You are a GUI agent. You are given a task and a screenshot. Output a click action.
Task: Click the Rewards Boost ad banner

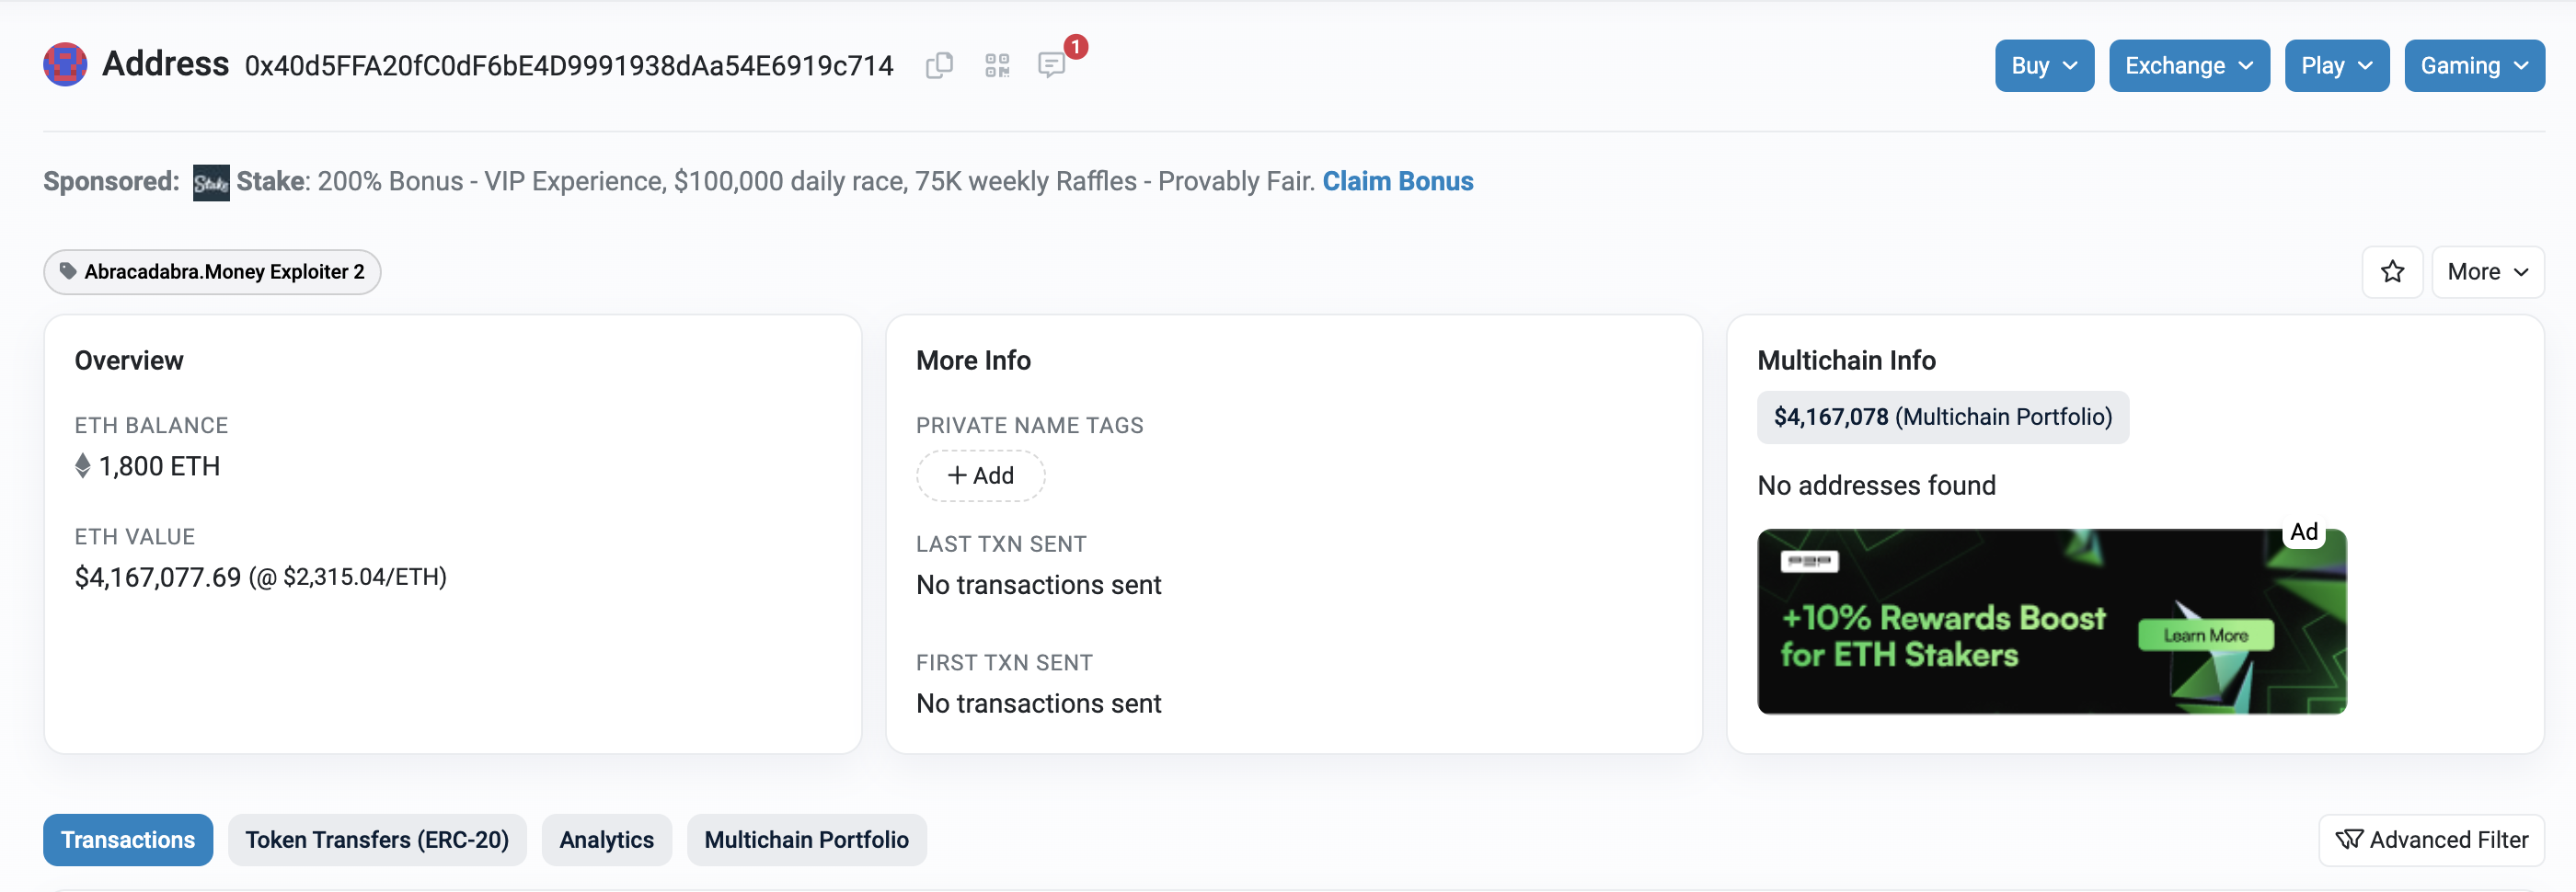click(x=2050, y=621)
